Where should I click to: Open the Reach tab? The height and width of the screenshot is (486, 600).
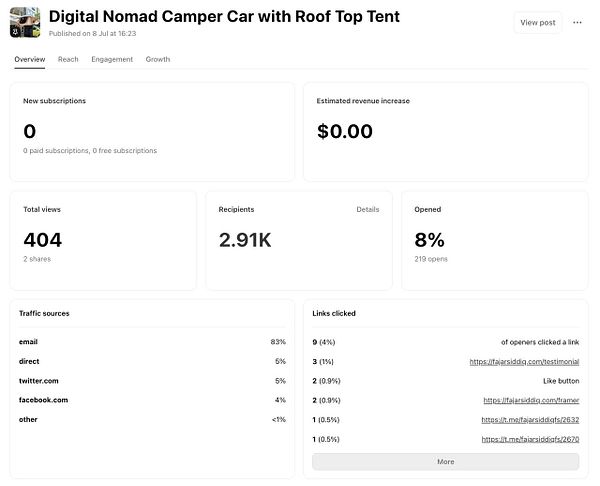68,59
